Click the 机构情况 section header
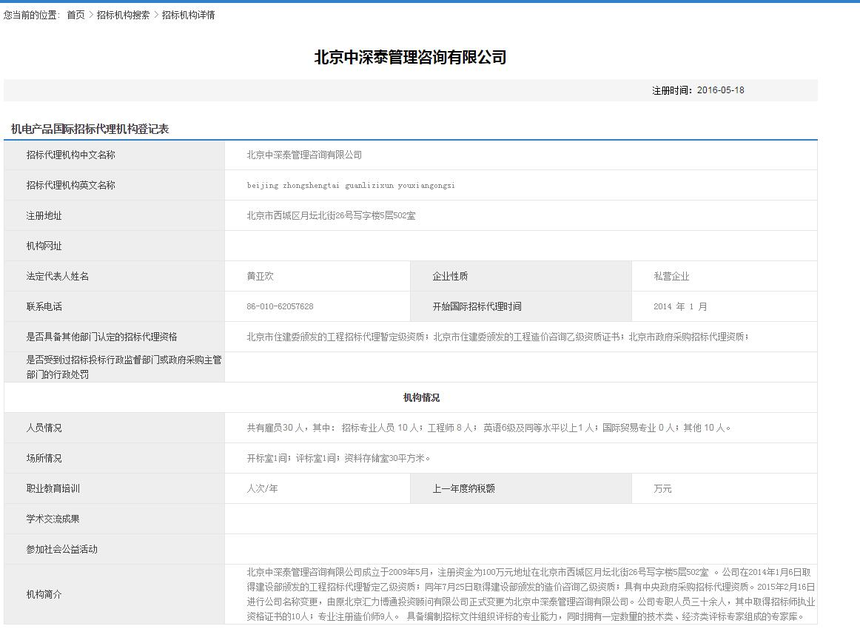This screenshot has height=643, width=860. [421, 397]
